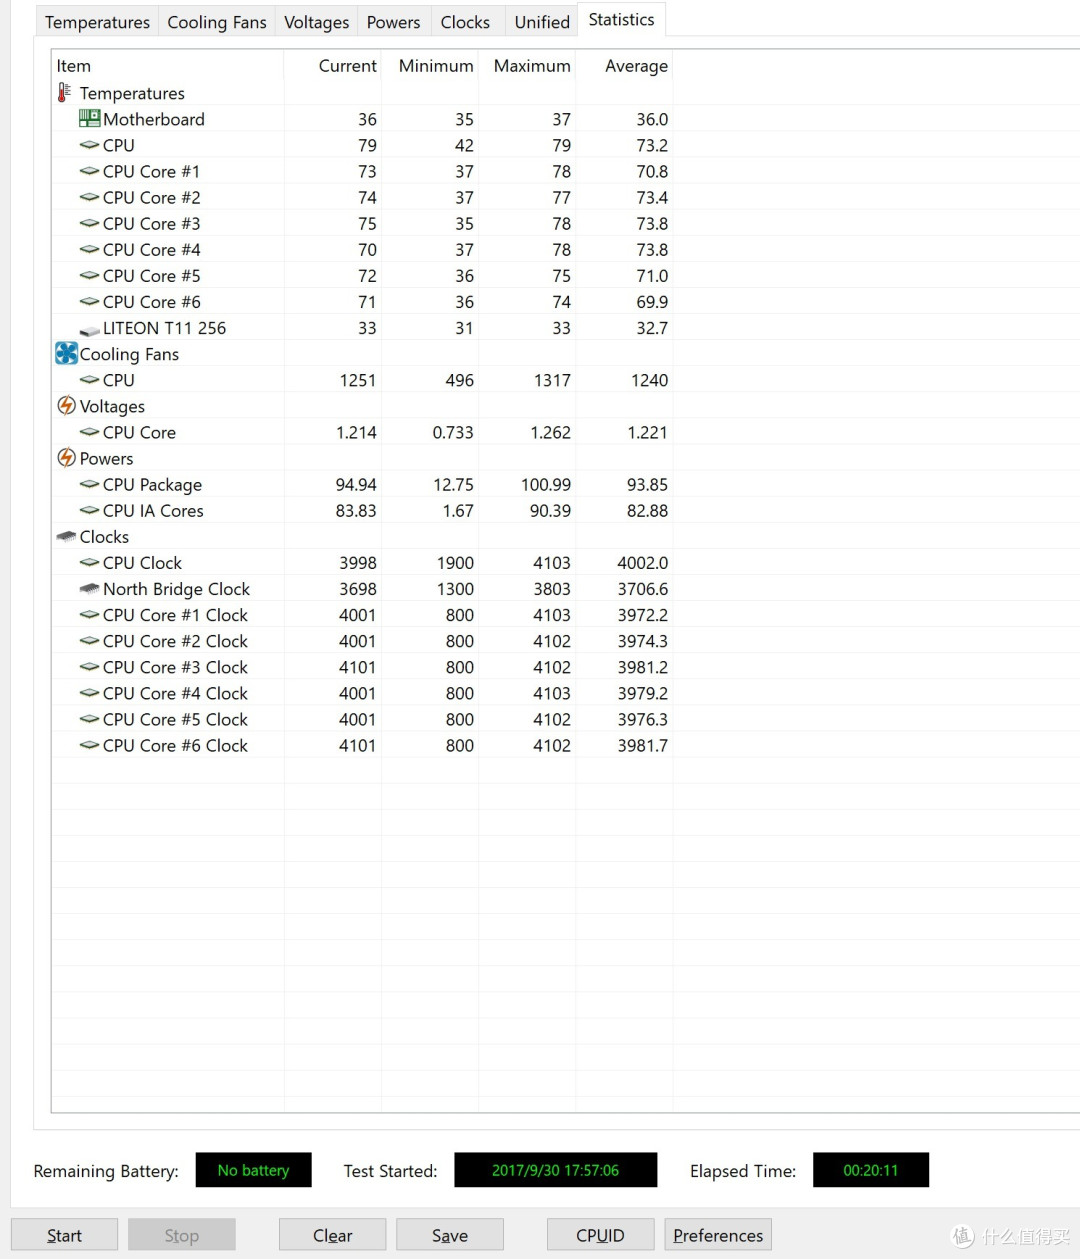Click the icon beside CPU Core #1 temperature
This screenshot has height=1259, width=1080.
pos(89,171)
